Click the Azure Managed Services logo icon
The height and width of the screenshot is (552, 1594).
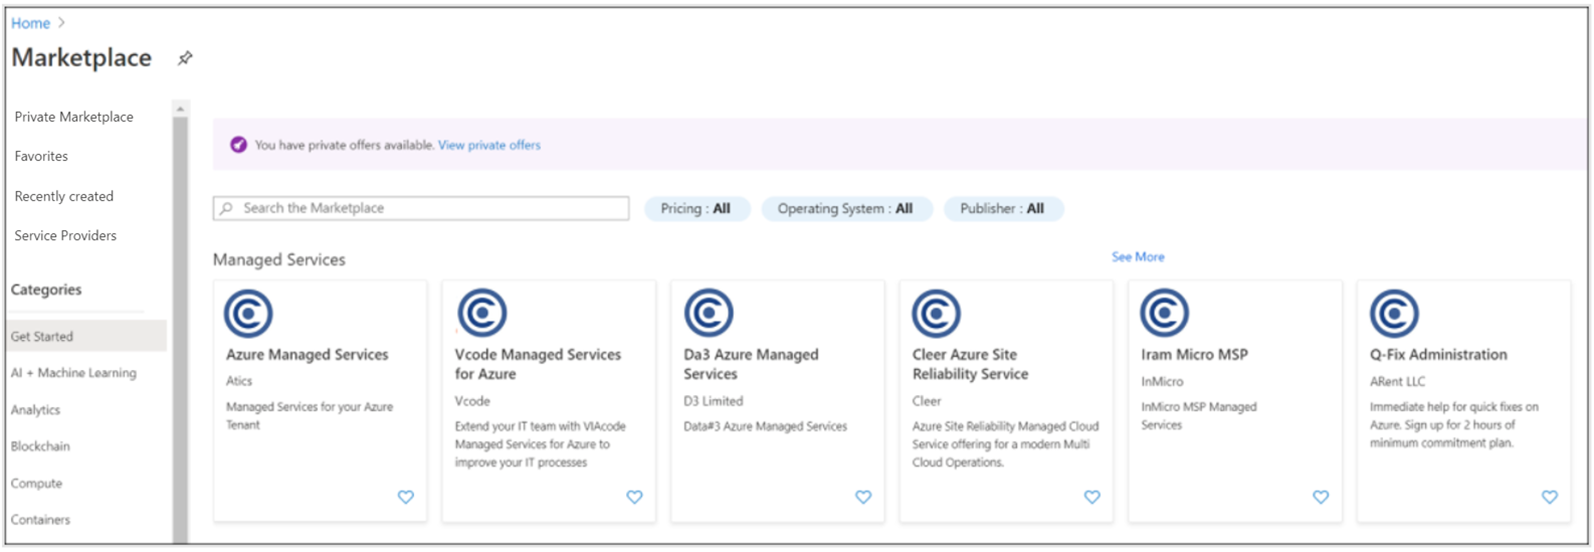[x=248, y=314]
